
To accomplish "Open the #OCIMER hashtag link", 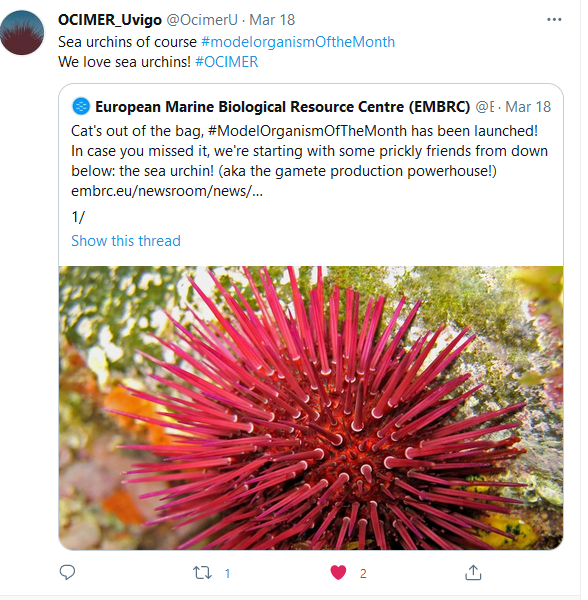I will (226, 62).
